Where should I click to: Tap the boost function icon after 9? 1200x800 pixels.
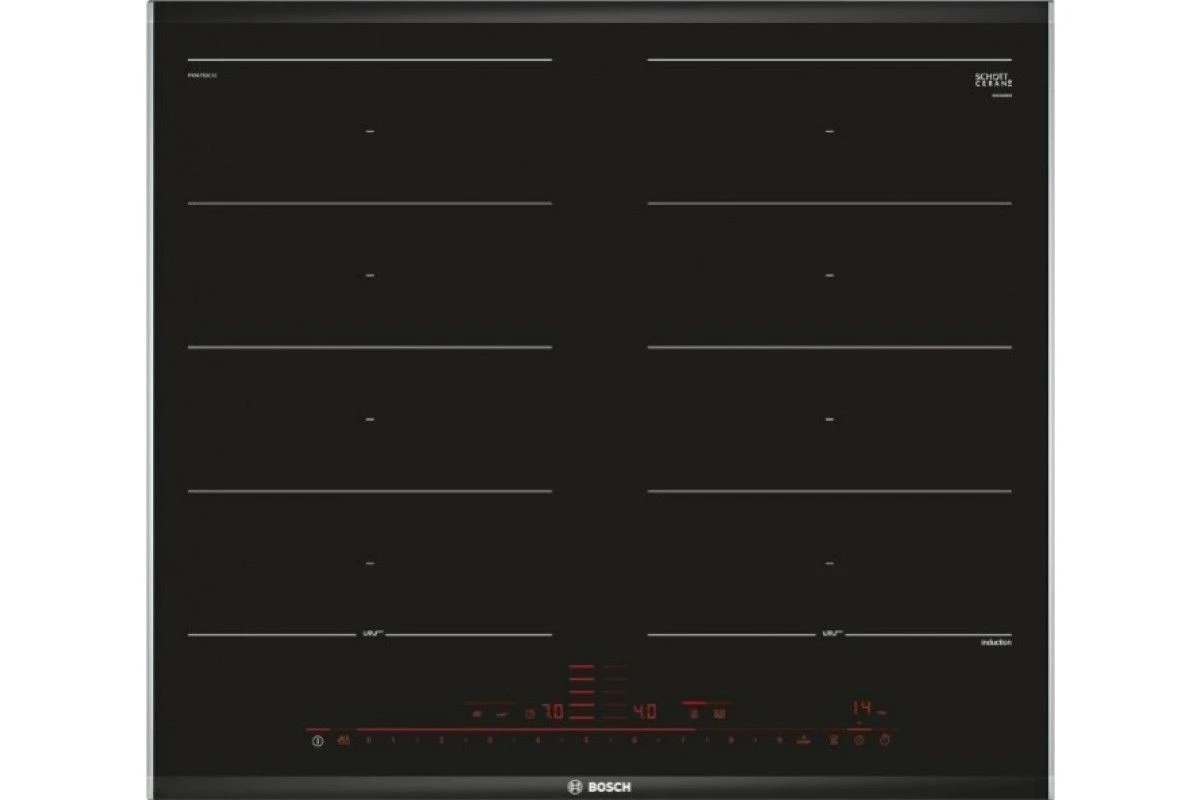click(x=804, y=741)
